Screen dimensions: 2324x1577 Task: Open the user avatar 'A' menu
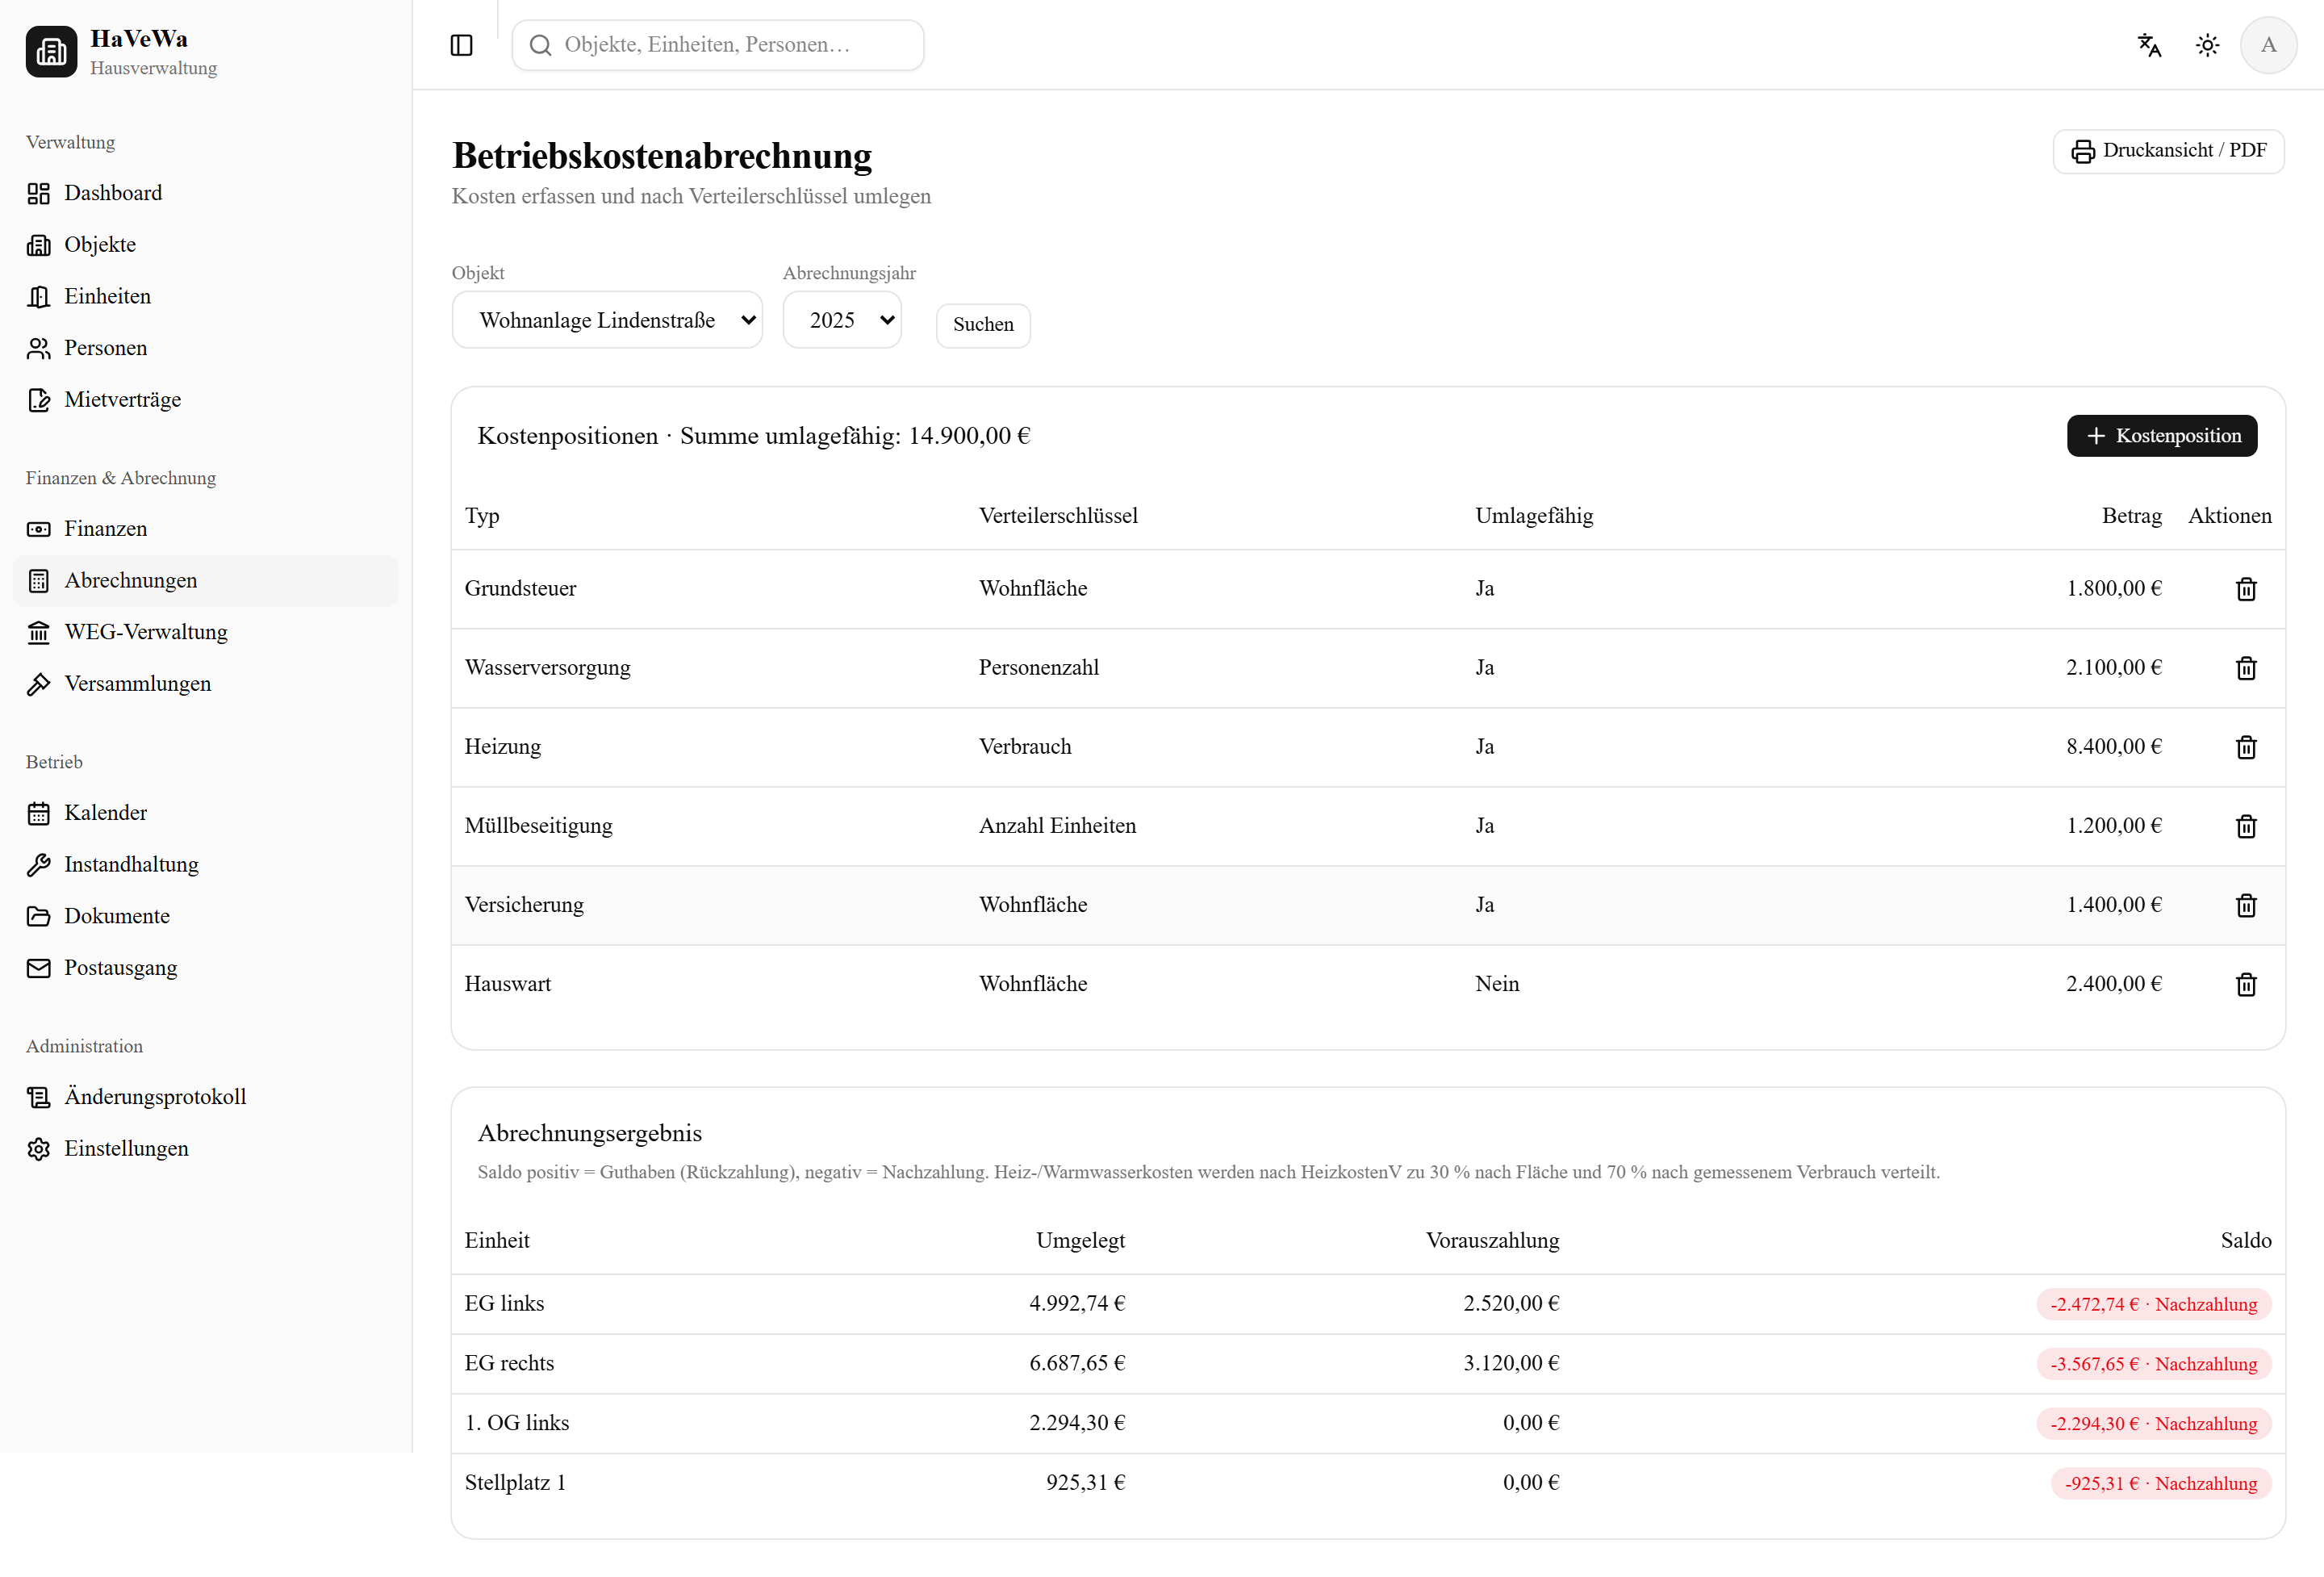click(2268, 45)
